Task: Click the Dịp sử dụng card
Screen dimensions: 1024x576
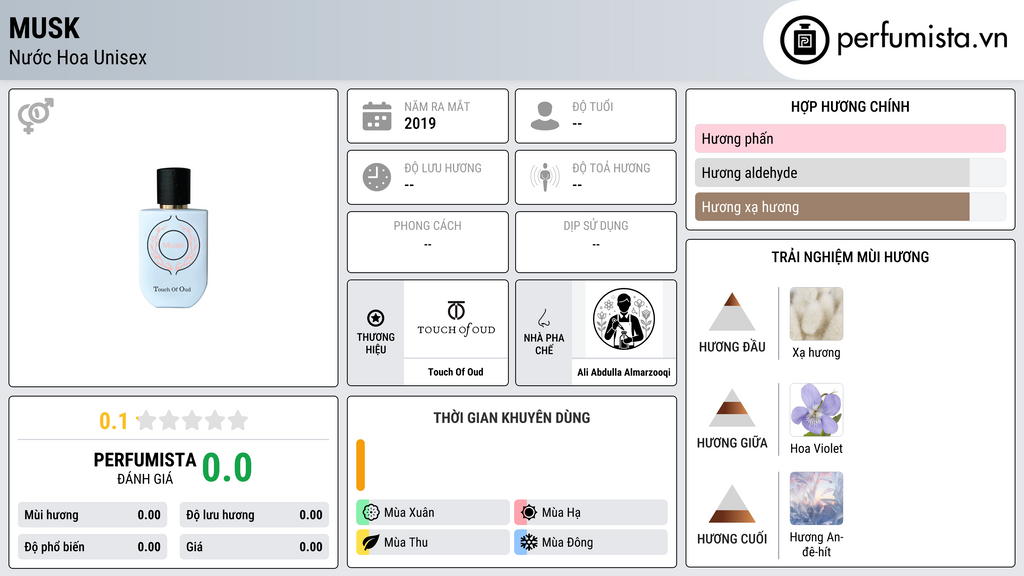Action: (596, 242)
